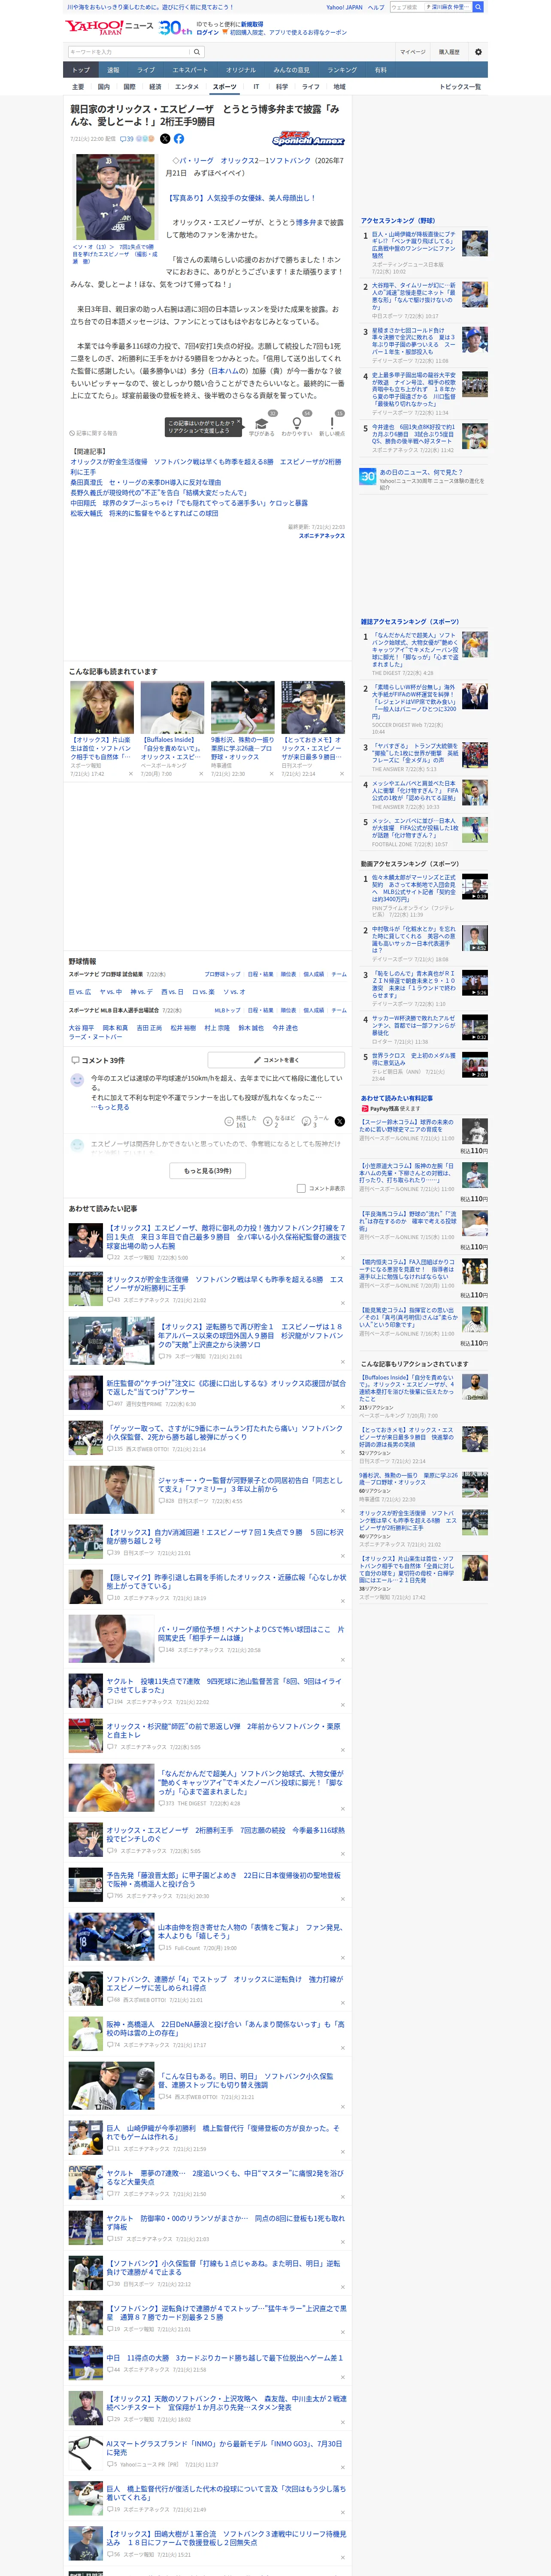Viewport: 551px width, 2576px height.
Task: Open the ランキング menu item
Action: pos(342,70)
